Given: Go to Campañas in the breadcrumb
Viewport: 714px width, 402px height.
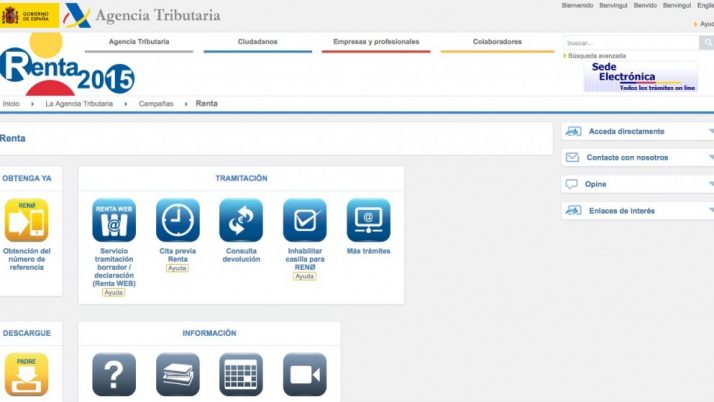Looking at the screenshot, I should (x=156, y=104).
